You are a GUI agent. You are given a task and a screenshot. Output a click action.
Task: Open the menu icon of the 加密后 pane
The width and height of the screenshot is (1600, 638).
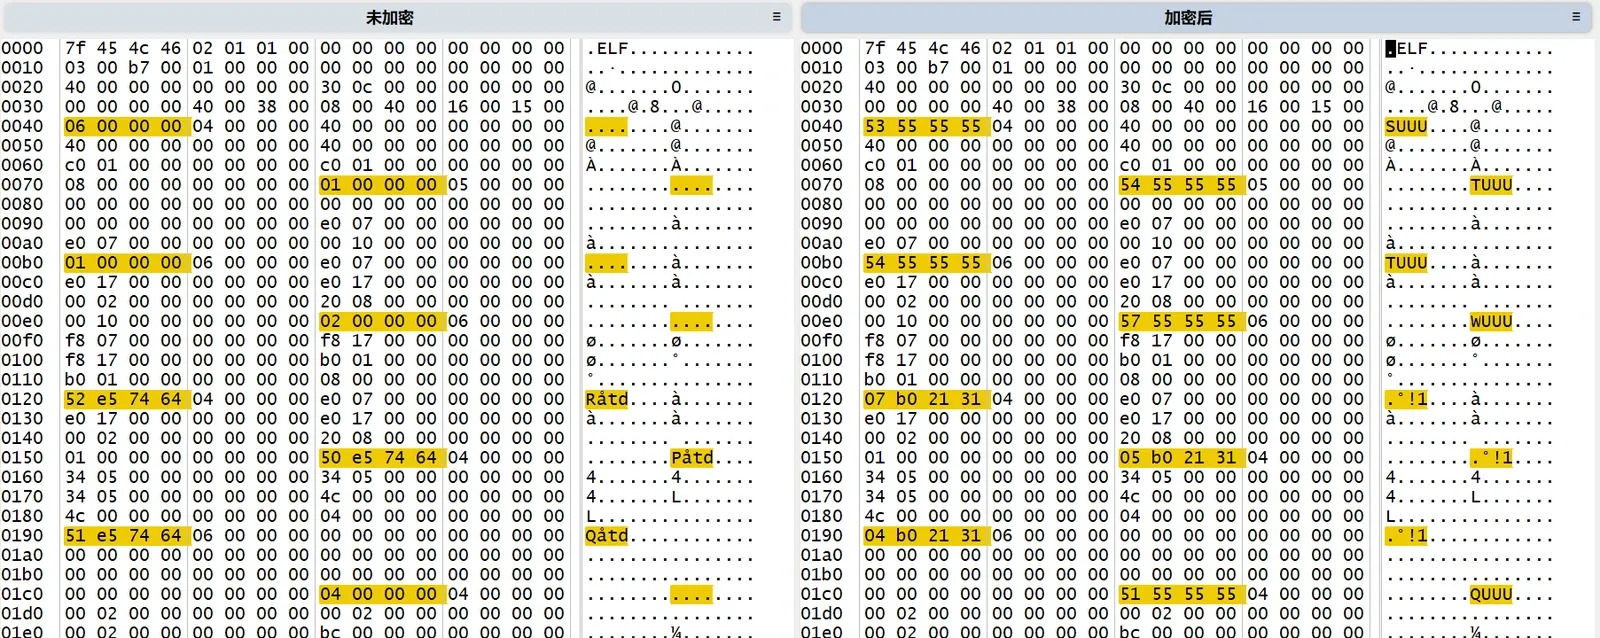(1576, 17)
